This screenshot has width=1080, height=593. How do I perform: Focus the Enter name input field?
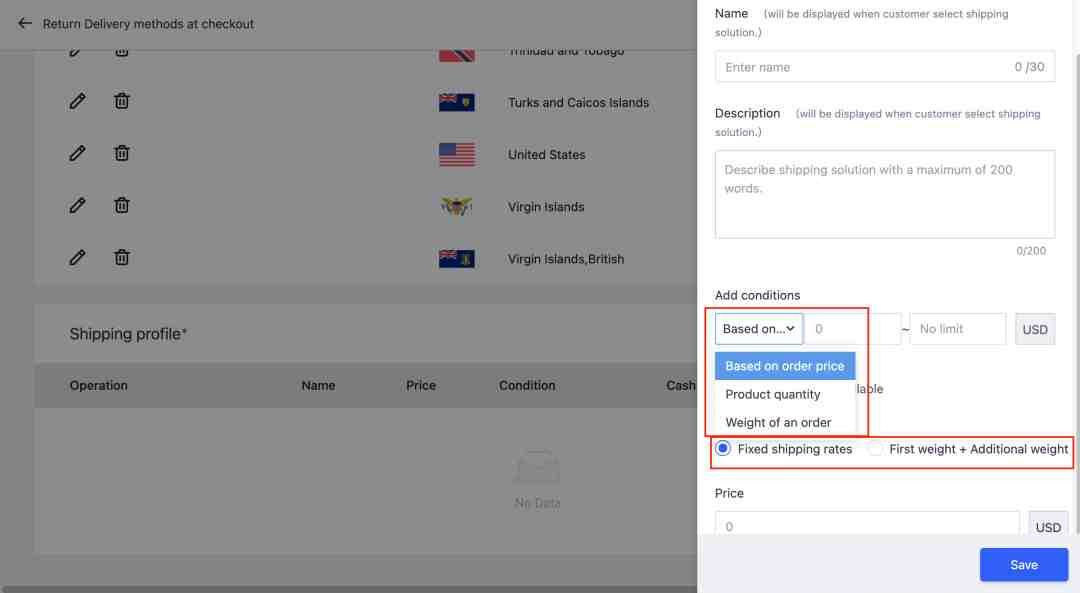[x=884, y=67]
